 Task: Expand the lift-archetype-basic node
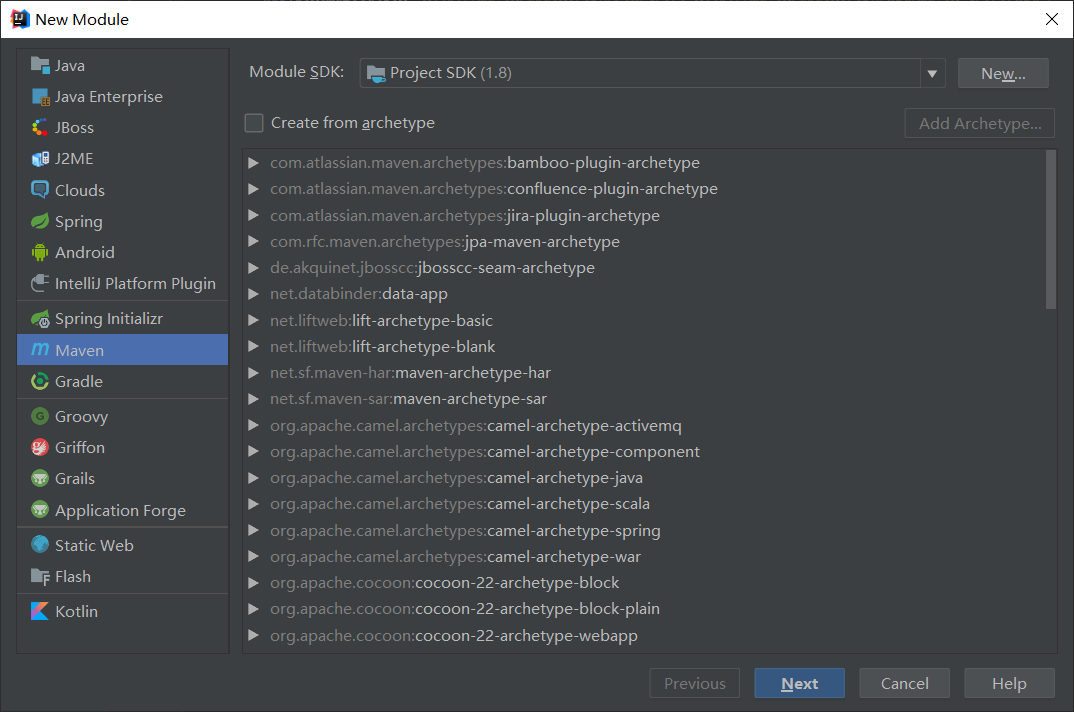pos(254,321)
